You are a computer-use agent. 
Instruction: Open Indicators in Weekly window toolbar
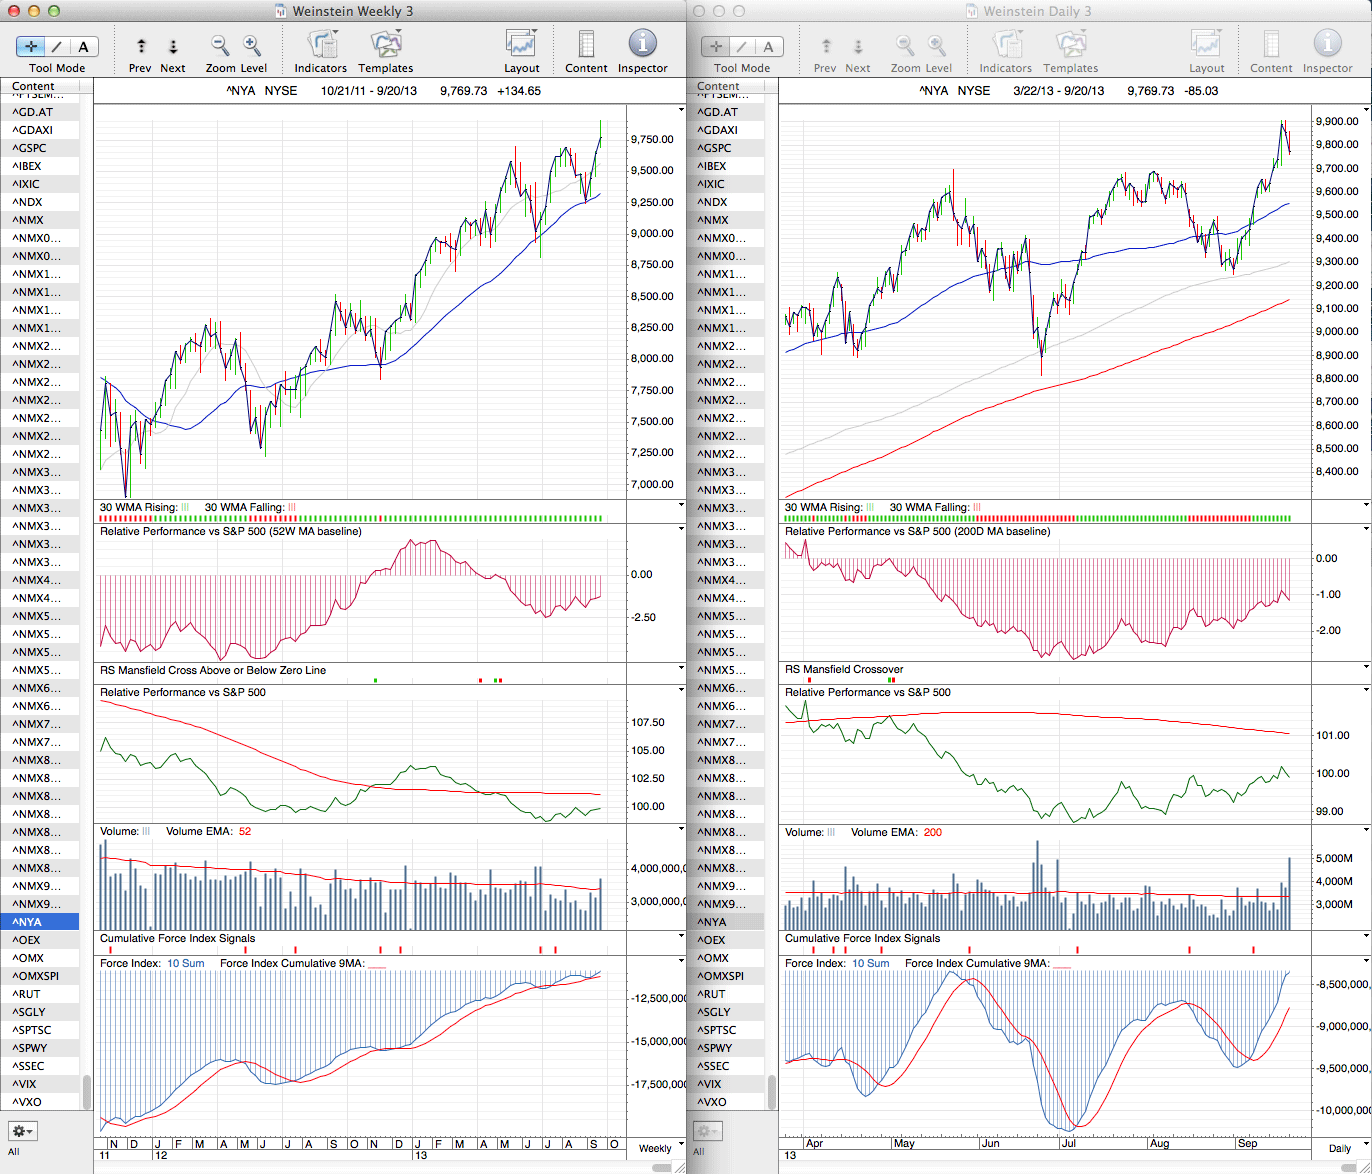(x=321, y=46)
